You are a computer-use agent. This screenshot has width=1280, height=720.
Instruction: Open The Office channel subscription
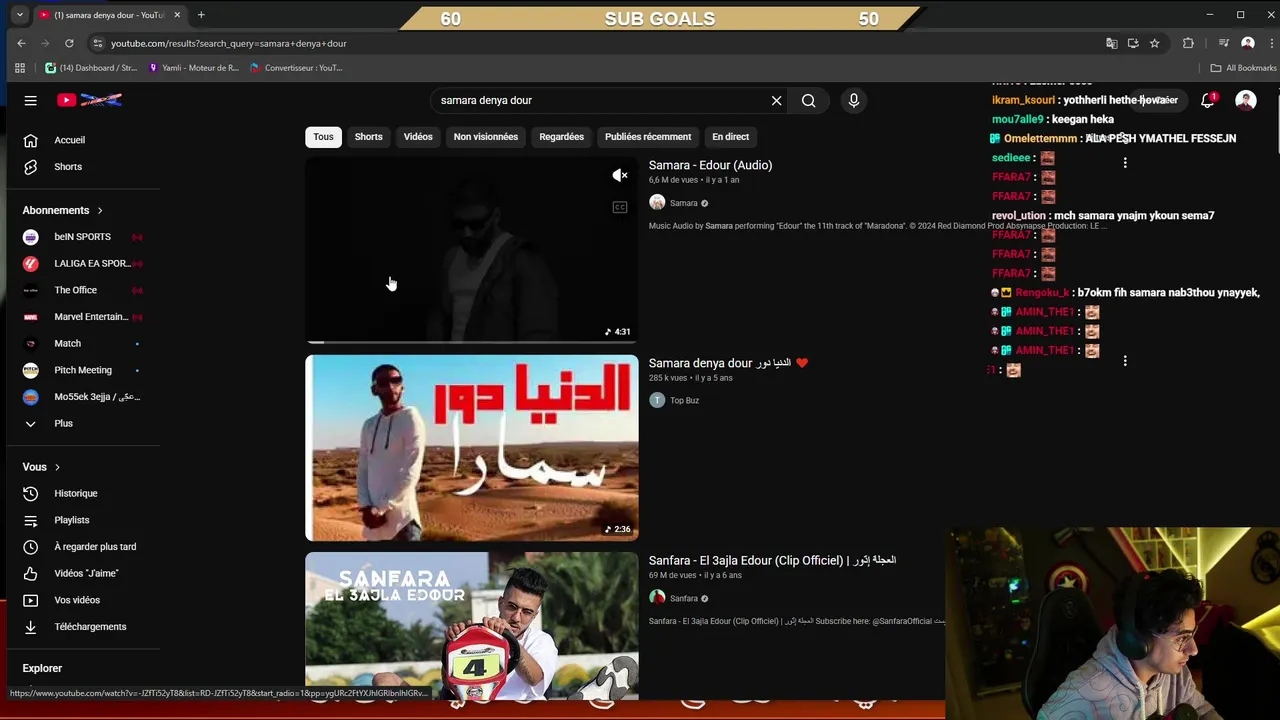pyautogui.click(x=75, y=290)
